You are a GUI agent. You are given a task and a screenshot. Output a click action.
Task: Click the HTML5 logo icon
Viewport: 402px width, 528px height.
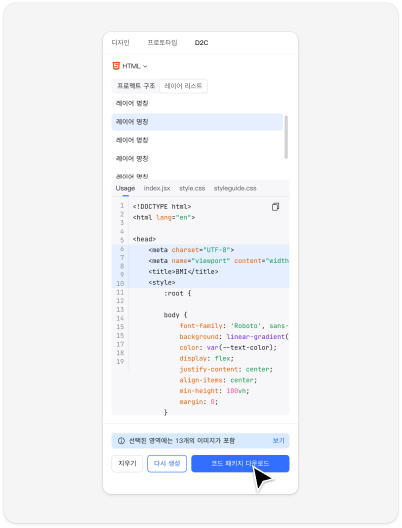coord(116,66)
